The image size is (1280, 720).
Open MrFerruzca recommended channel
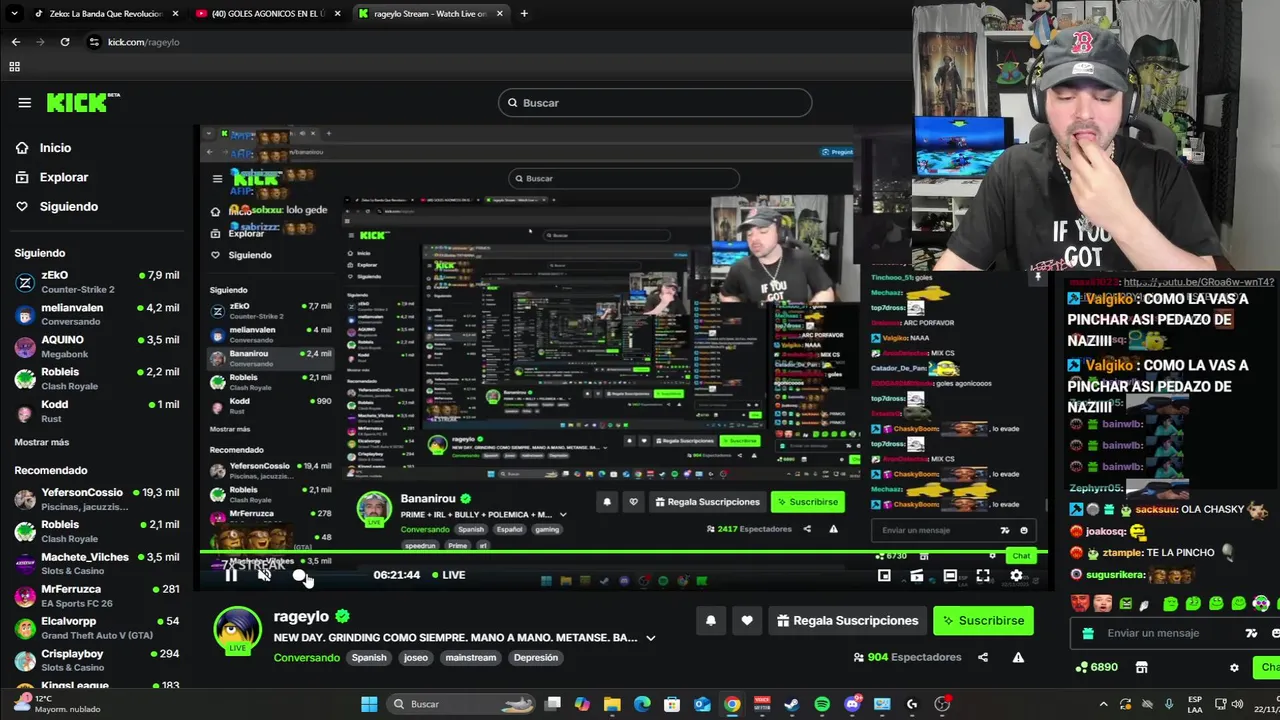(96, 596)
